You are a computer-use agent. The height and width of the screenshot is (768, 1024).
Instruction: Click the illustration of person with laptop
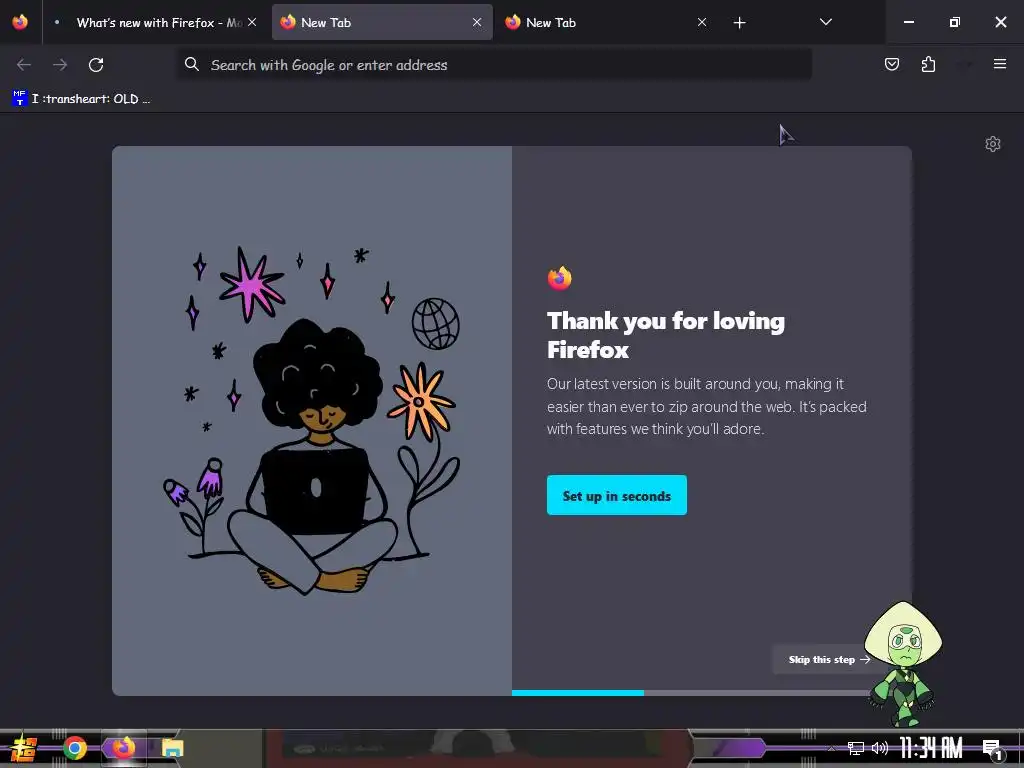(x=312, y=421)
